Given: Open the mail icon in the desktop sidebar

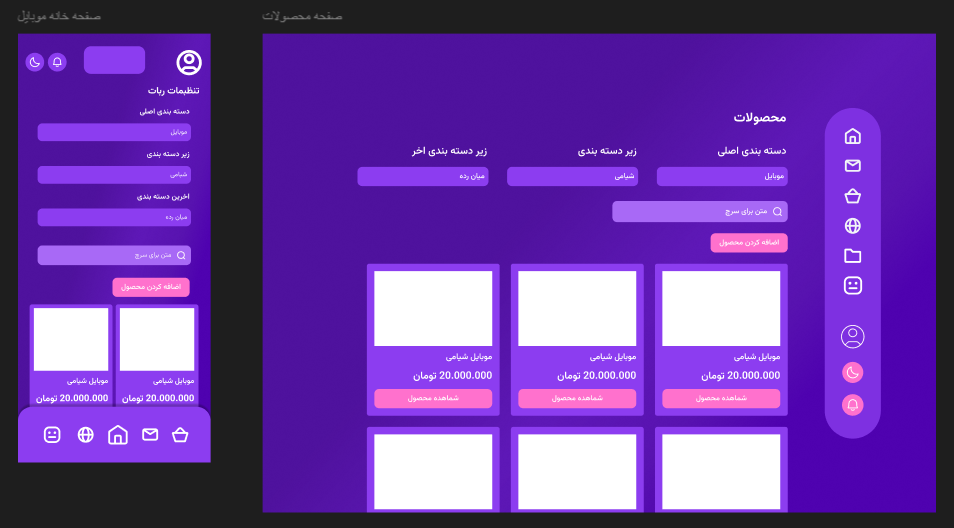Looking at the screenshot, I should point(852,166).
